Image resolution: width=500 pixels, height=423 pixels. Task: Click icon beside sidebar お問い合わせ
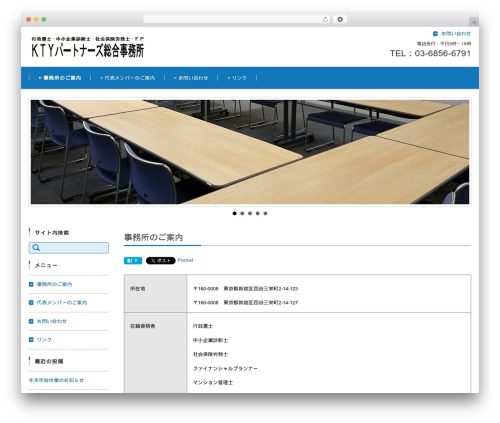[31, 321]
